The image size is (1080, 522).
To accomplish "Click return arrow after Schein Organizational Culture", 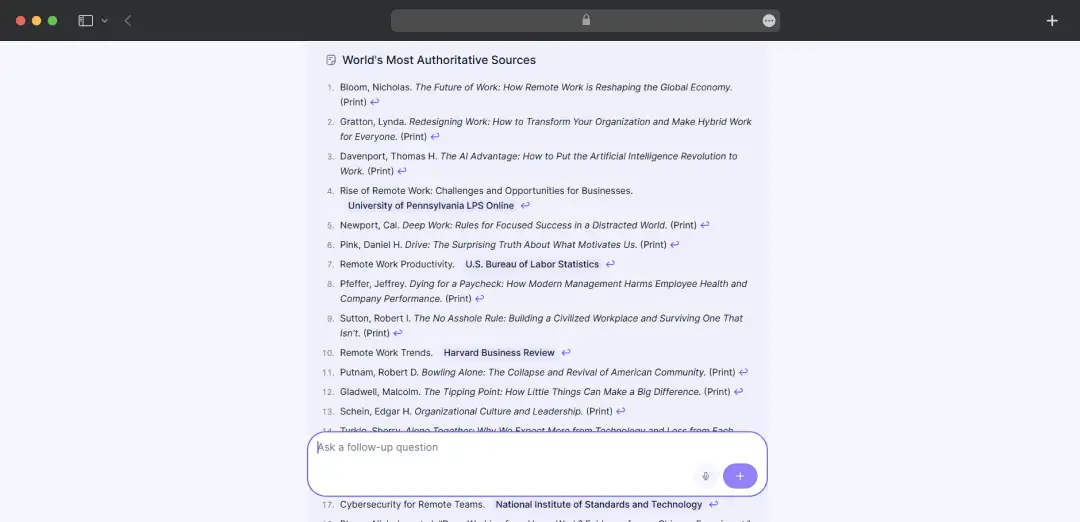I will pos(621,411).
